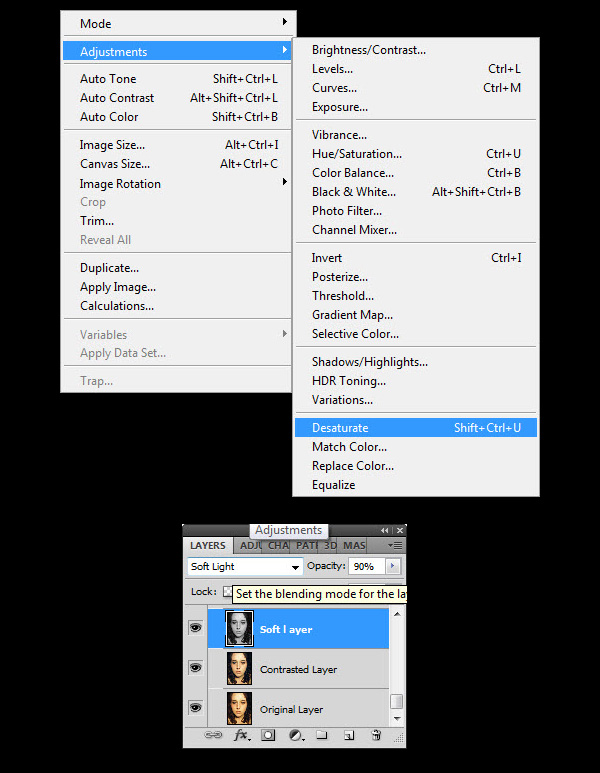
Task: Open Channel Mixer adjustment
Action: point(416,230)
